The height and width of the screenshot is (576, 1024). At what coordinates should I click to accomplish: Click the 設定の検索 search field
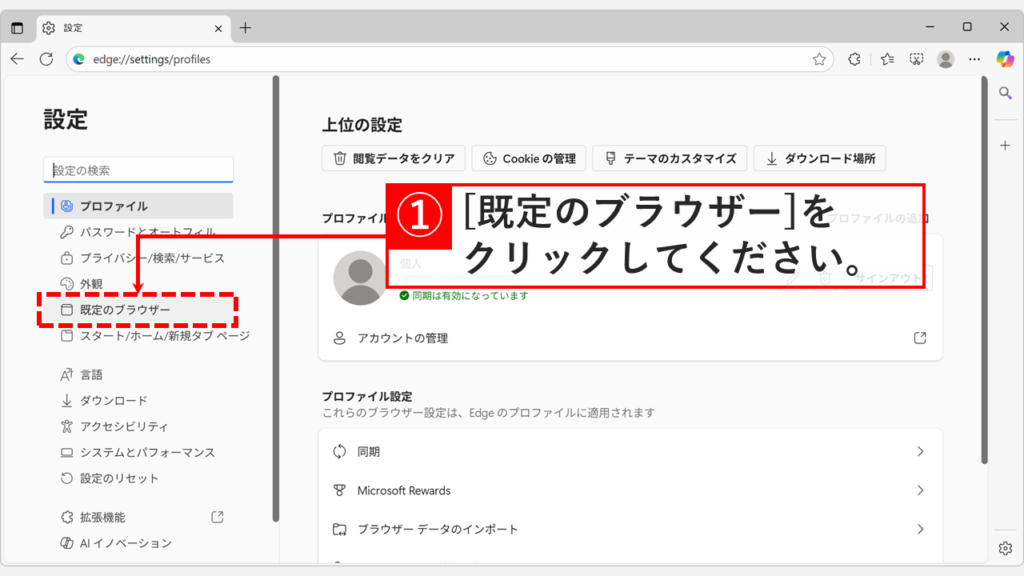coord(138,169)
